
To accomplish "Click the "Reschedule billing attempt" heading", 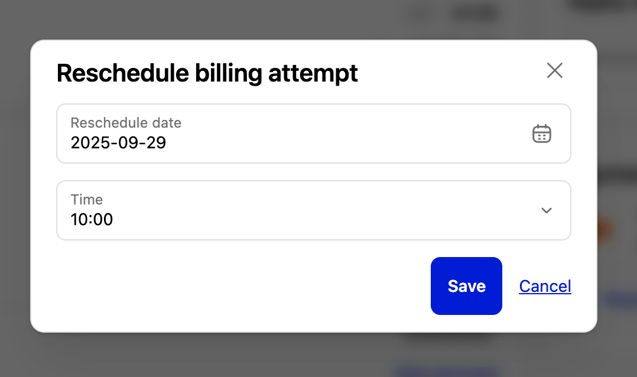I will point(207,74).
